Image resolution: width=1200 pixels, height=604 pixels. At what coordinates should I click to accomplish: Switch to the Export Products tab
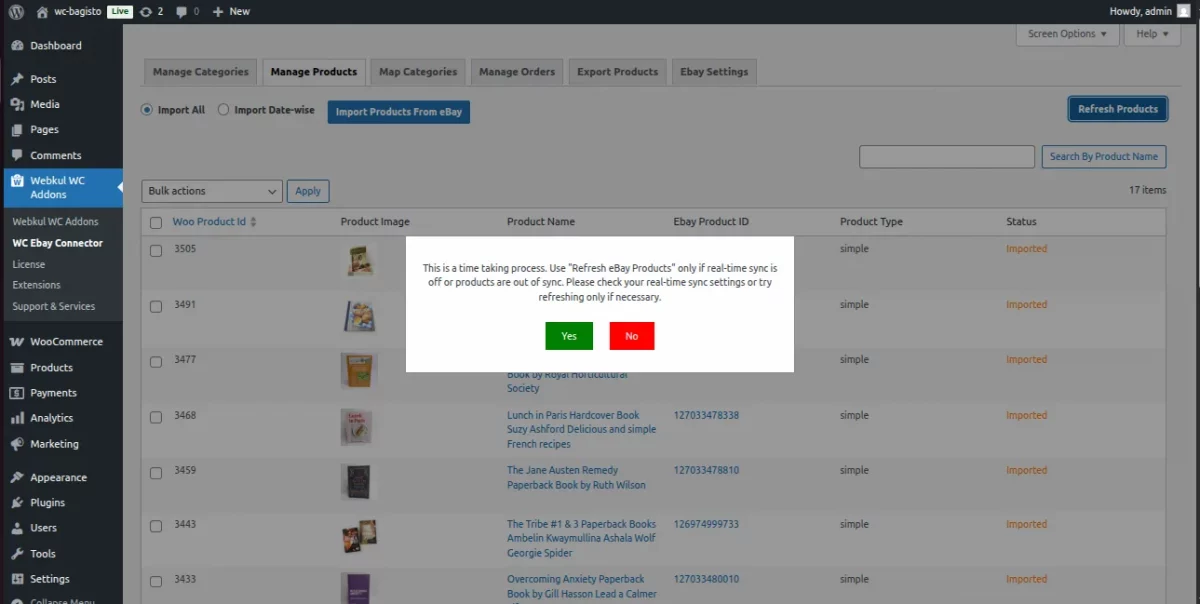617,72
